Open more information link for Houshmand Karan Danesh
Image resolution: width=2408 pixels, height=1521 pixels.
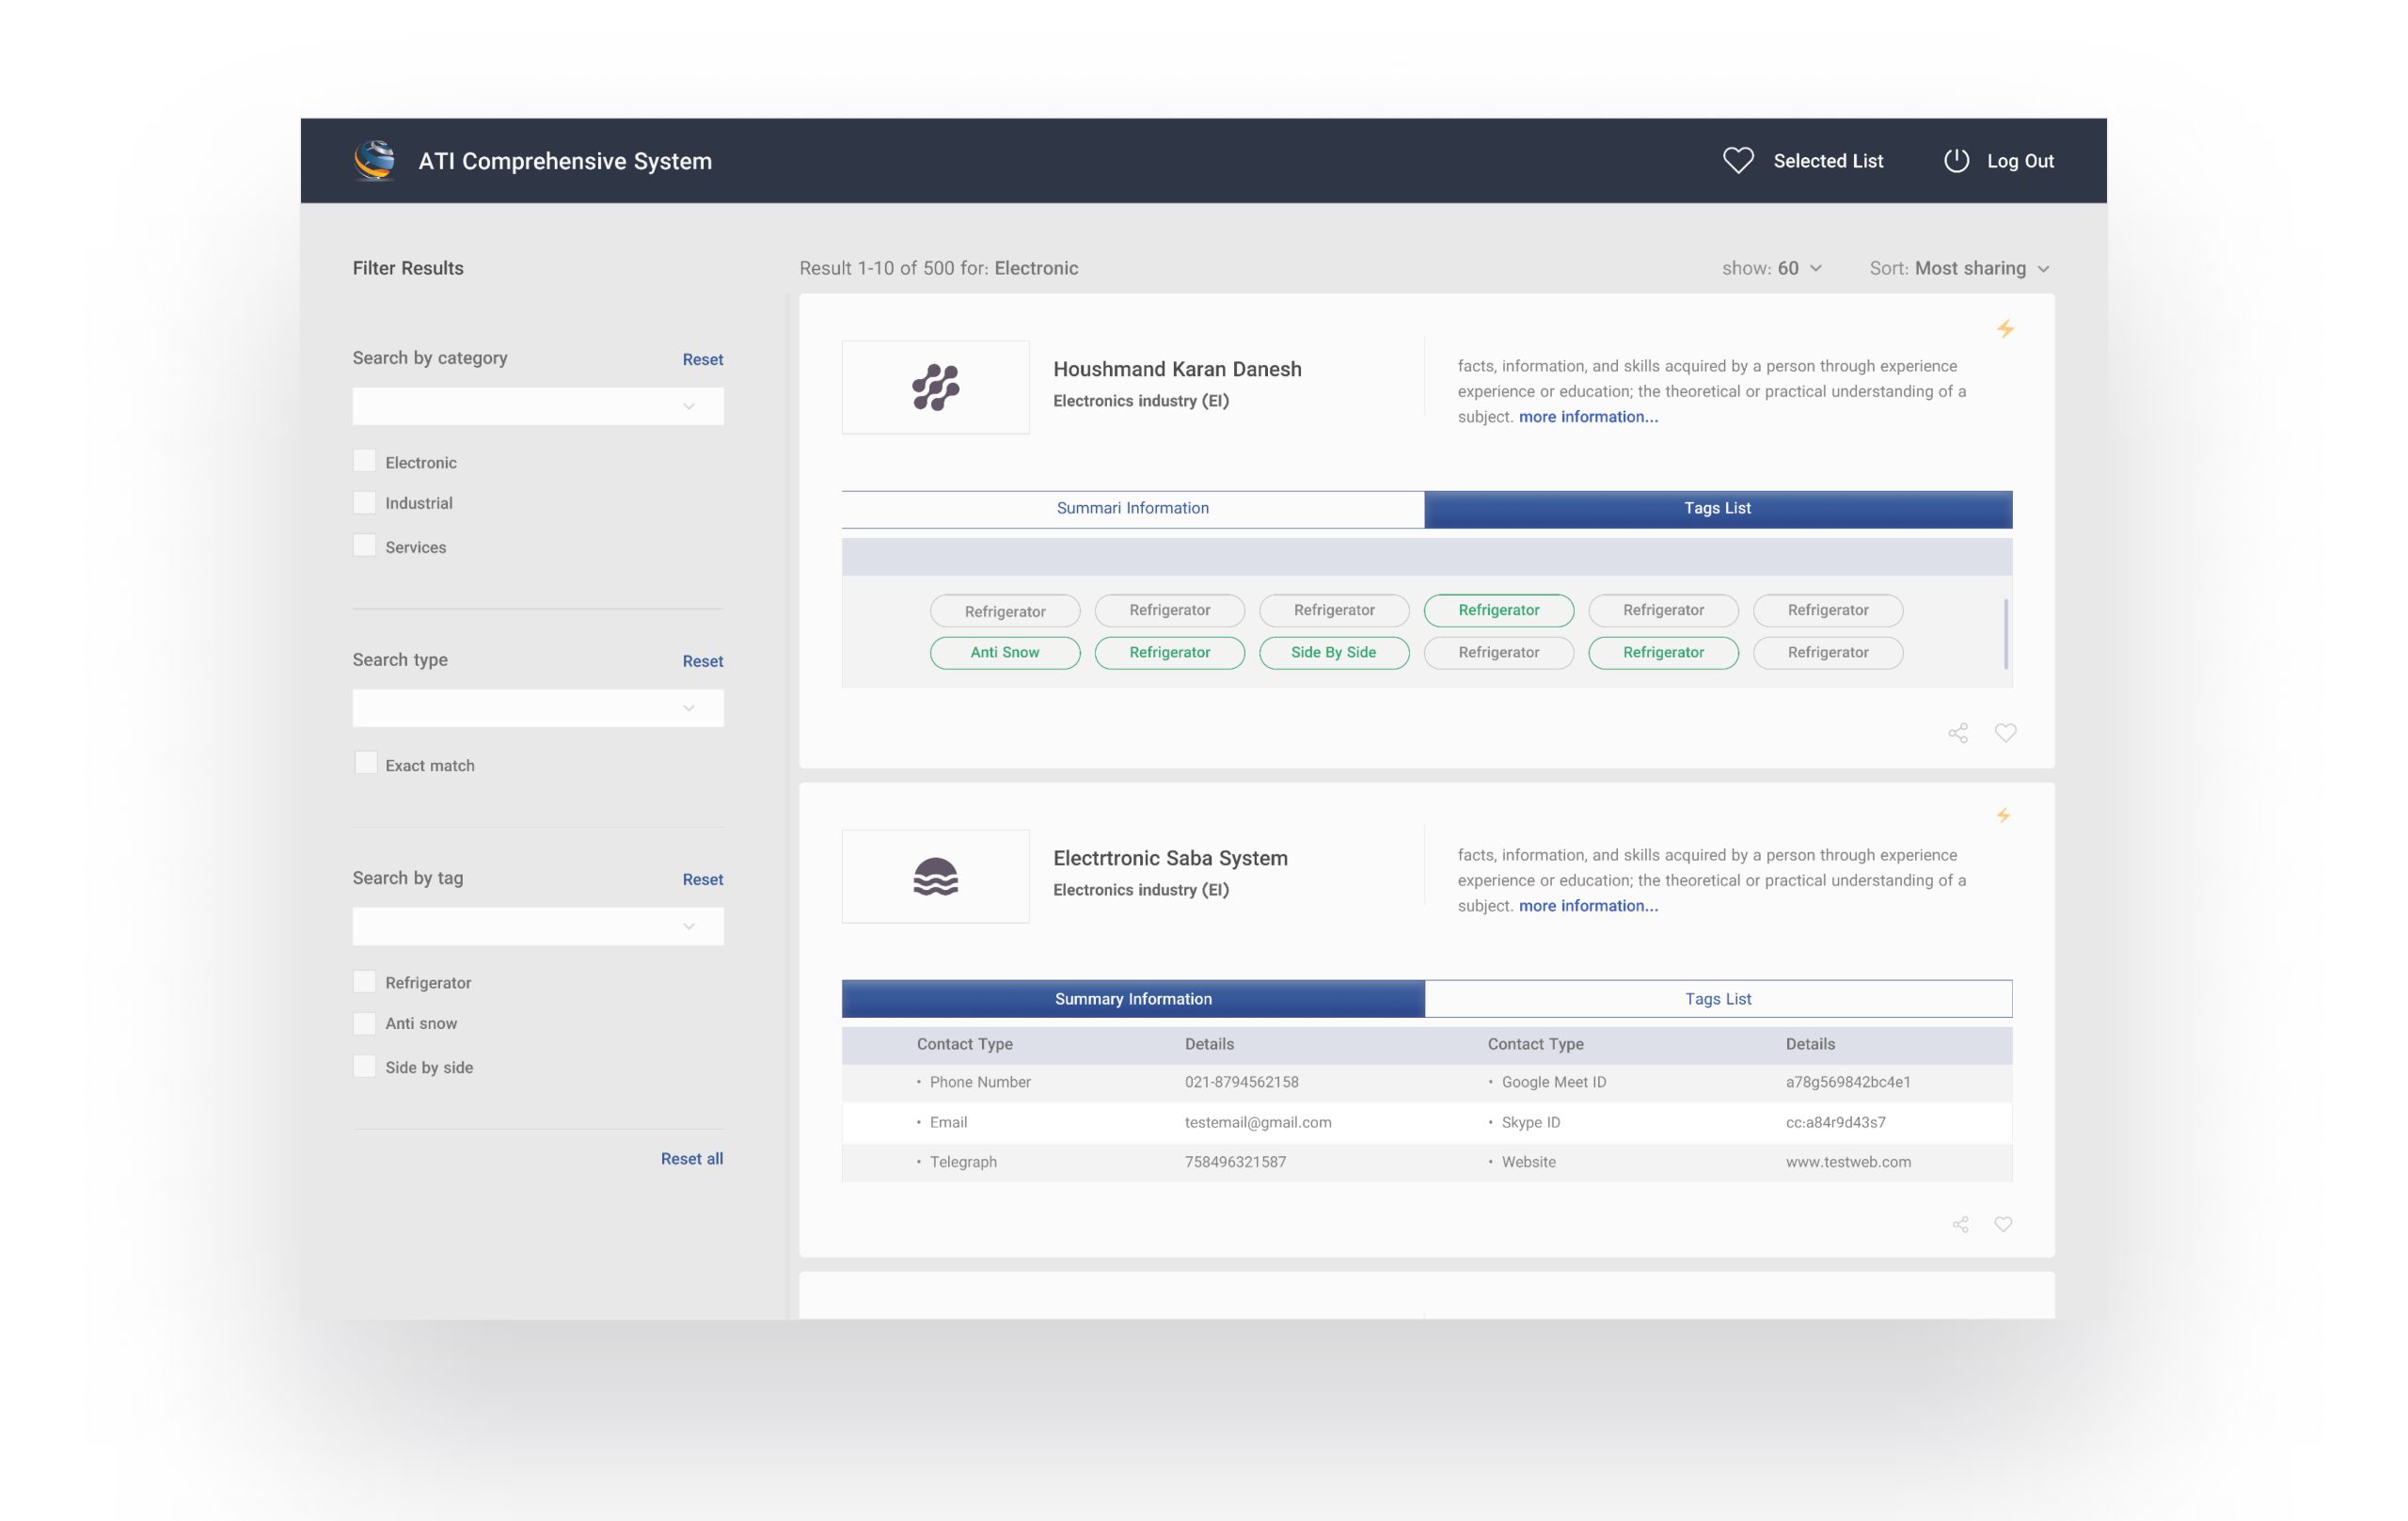click(1587, 417)
